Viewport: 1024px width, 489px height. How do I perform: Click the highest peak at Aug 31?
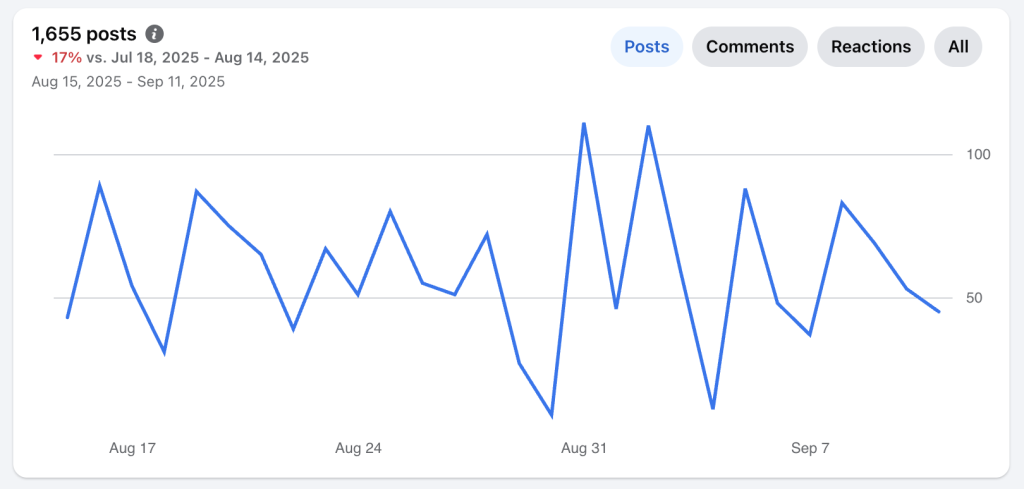tap(583, 124)
